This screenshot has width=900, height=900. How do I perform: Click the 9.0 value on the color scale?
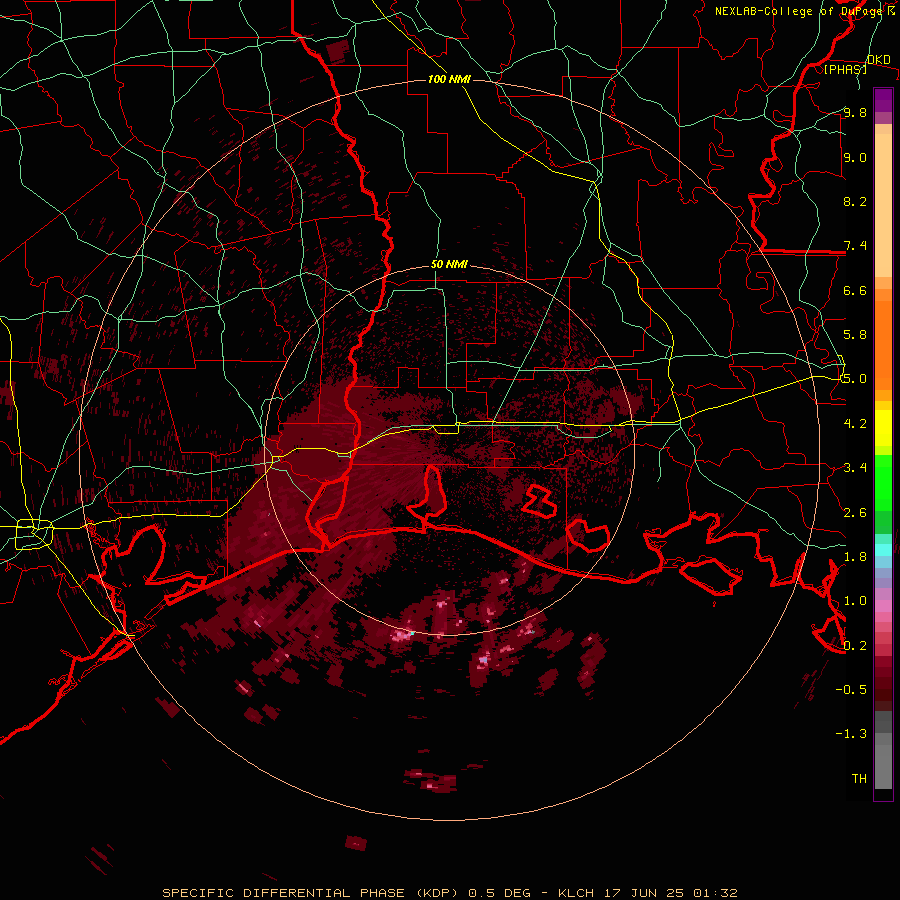click(x=855, y=157)
